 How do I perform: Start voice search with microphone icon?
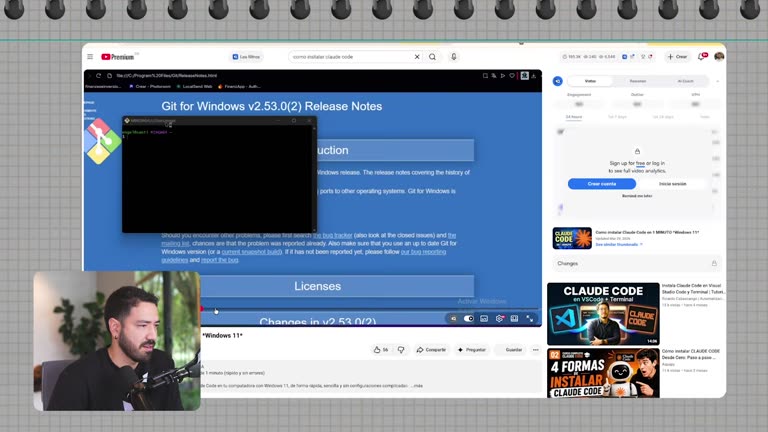click(454, 57)
